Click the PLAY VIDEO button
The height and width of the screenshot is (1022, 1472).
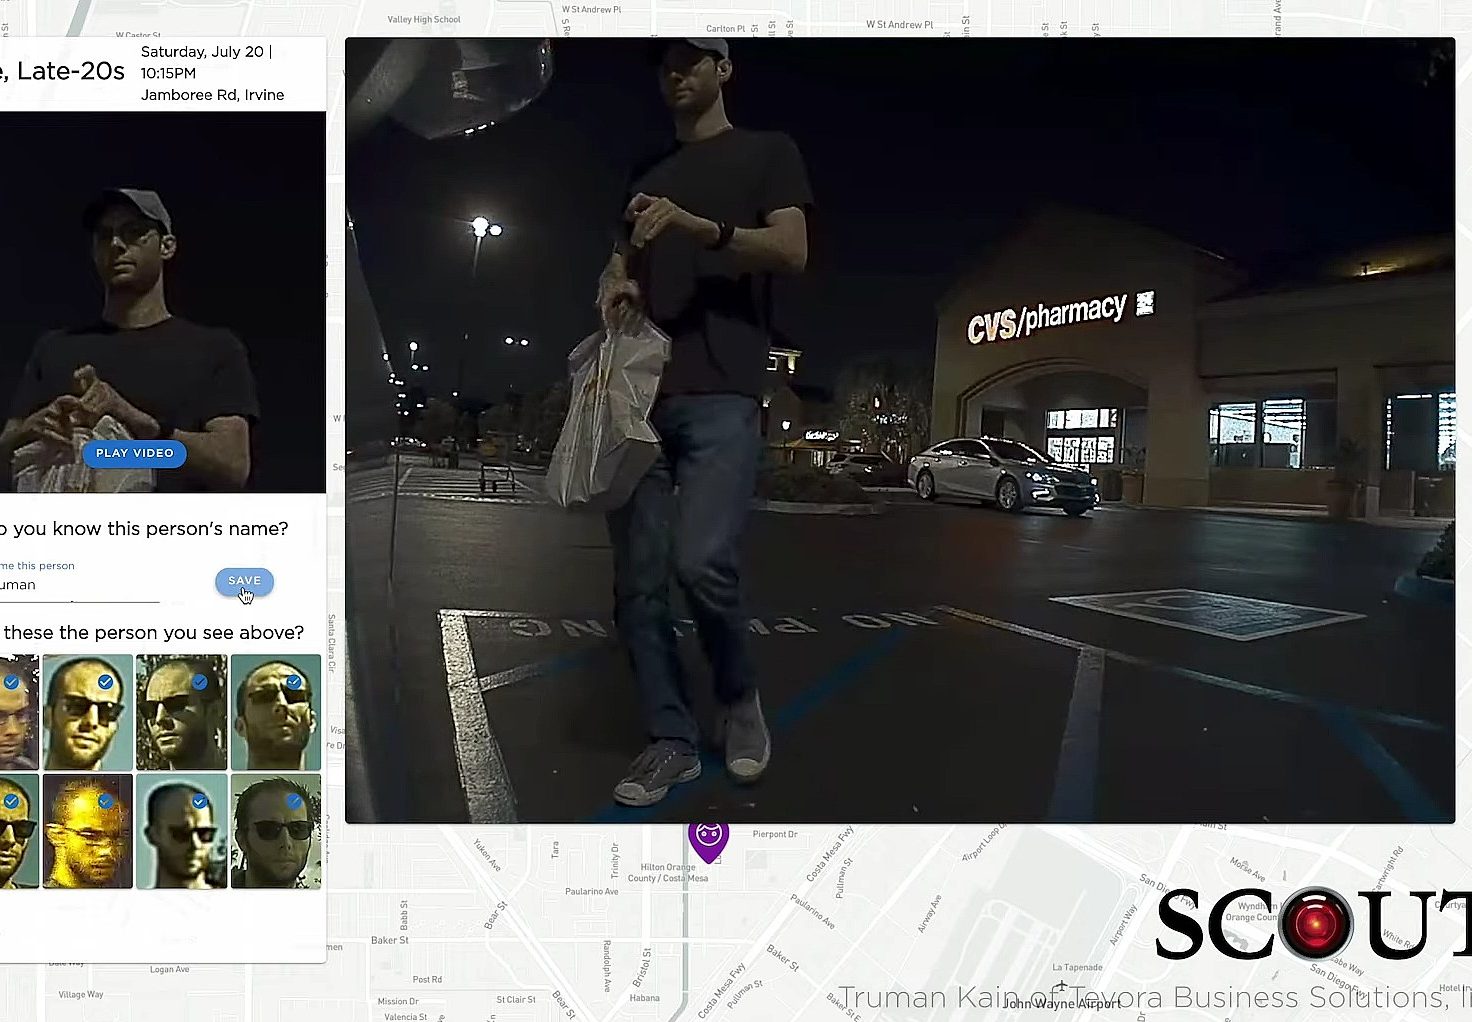click(x=135, y=453)
